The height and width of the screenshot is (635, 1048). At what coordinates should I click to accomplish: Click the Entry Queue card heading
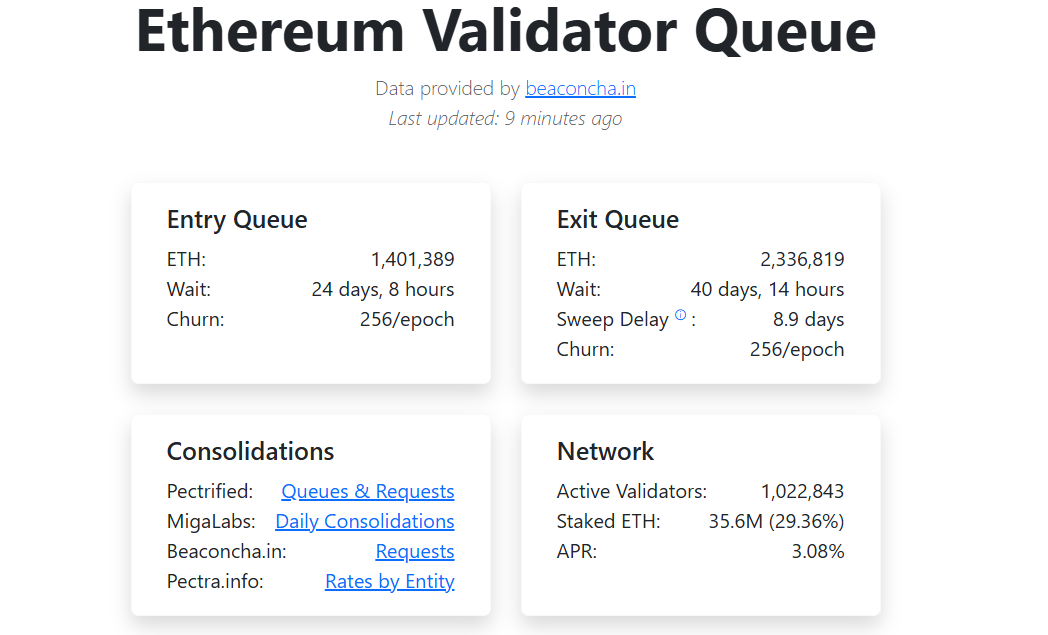click(x=237, y=220)
